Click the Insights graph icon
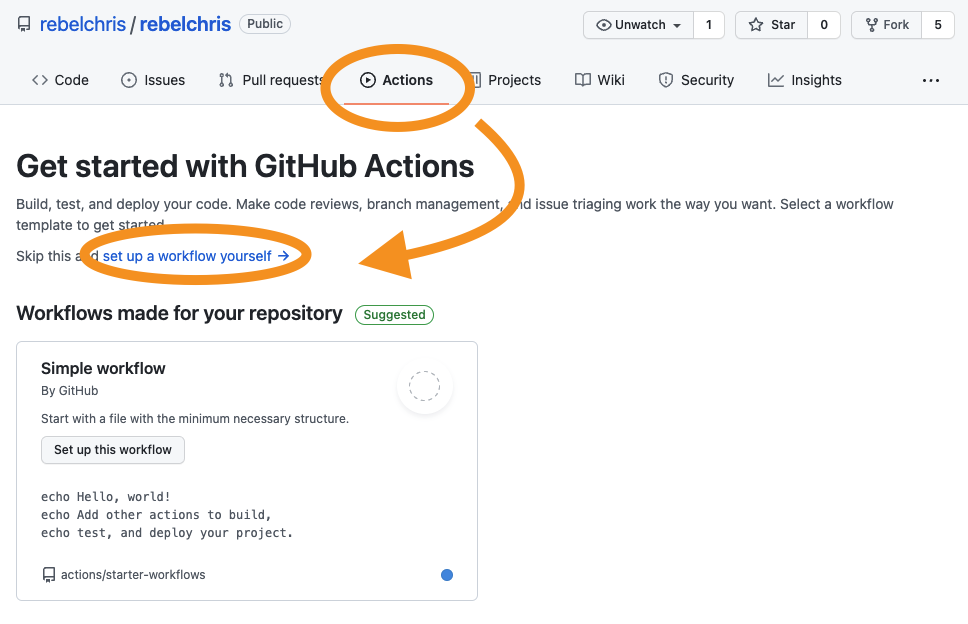The height and width of the screenshot is (624, 968). click(x=776, y=80)
